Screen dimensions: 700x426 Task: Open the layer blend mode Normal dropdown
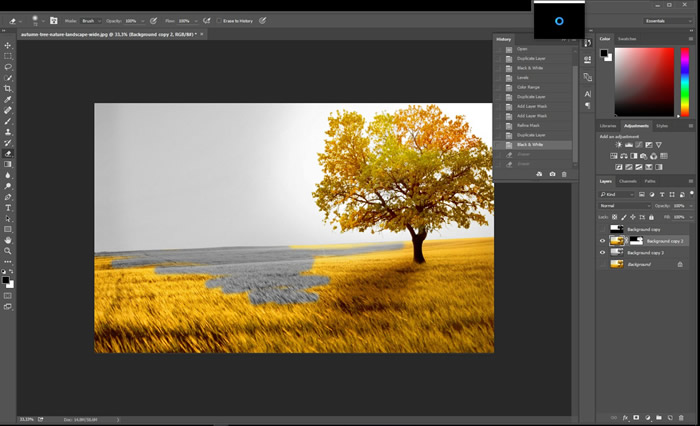(625, 206)
